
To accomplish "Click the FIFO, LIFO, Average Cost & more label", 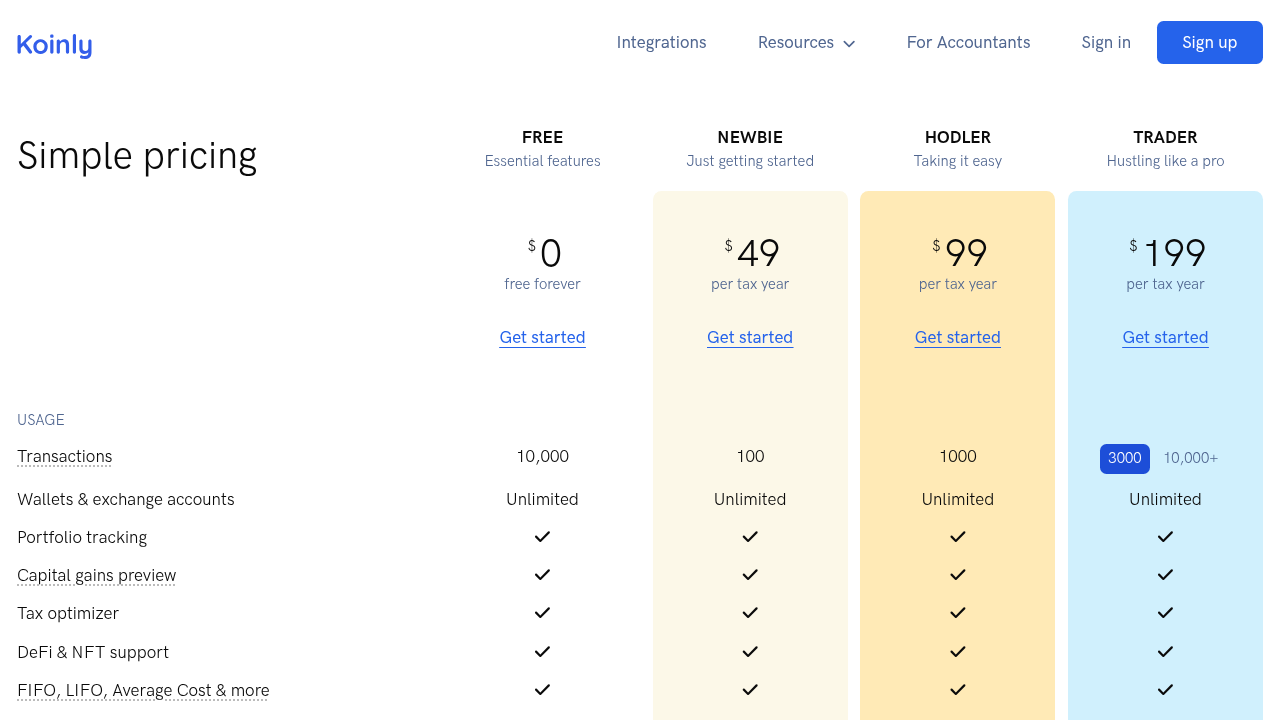I will click(x=143, y=690).
